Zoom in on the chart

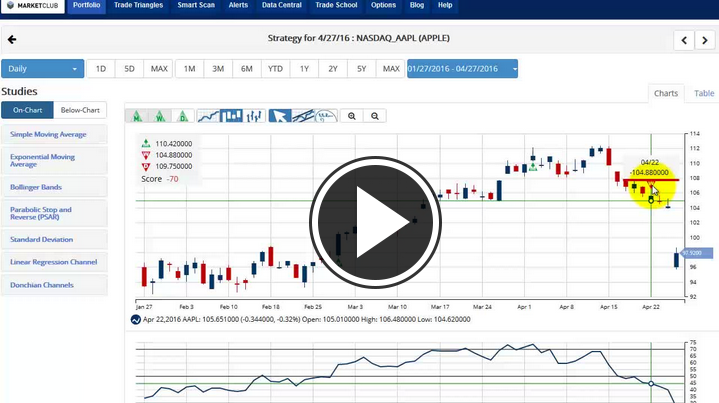coord(352,116)
